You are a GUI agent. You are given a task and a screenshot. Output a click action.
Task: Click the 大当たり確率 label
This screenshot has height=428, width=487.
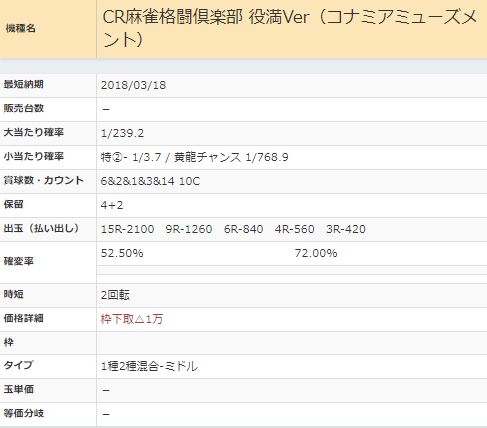[33, 132]
